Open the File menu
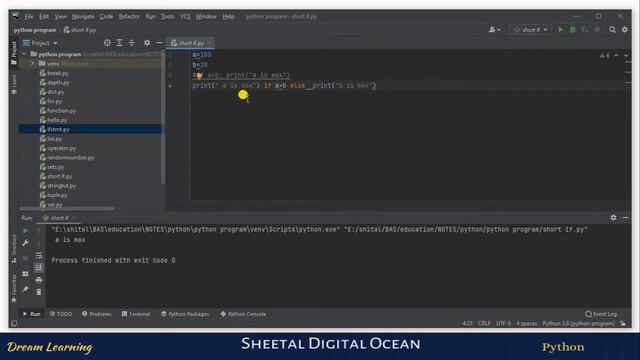Image resolution: width=640 pixels, height=360 pixels. [x=29, y=16]
